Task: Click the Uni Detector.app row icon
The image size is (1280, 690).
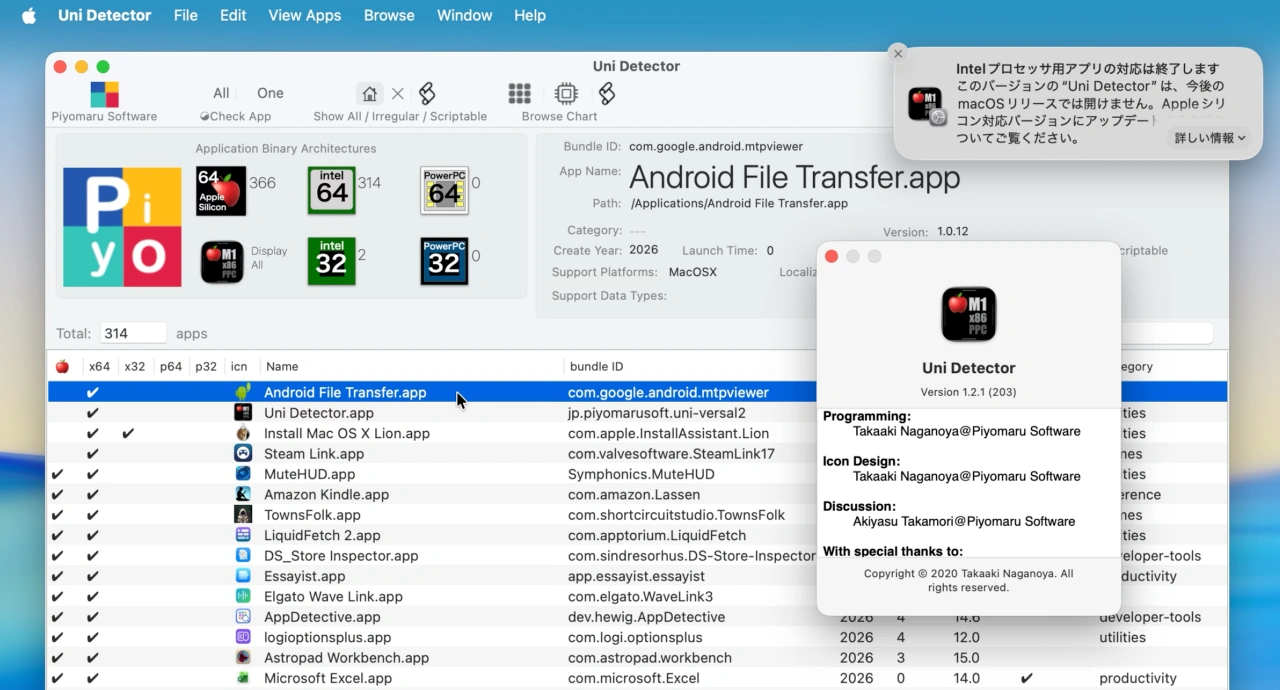Action: click(x=243, y=413)
